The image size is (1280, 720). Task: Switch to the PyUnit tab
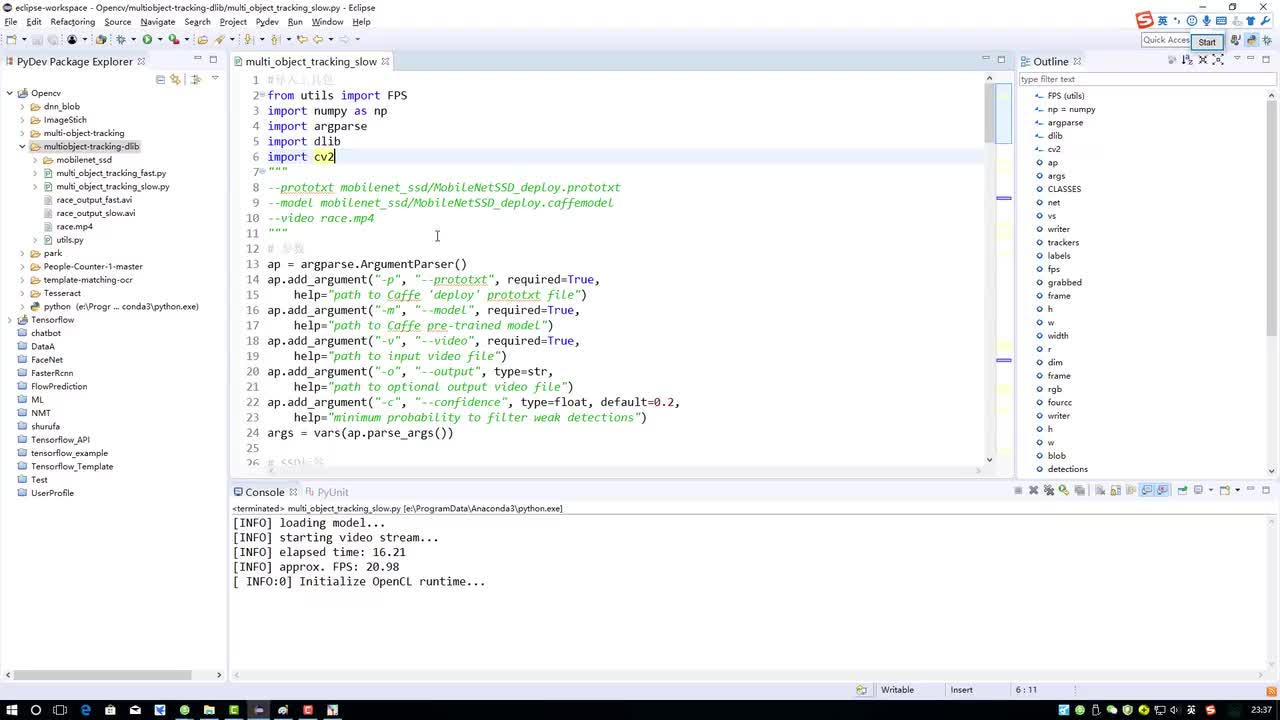[327, 492]
